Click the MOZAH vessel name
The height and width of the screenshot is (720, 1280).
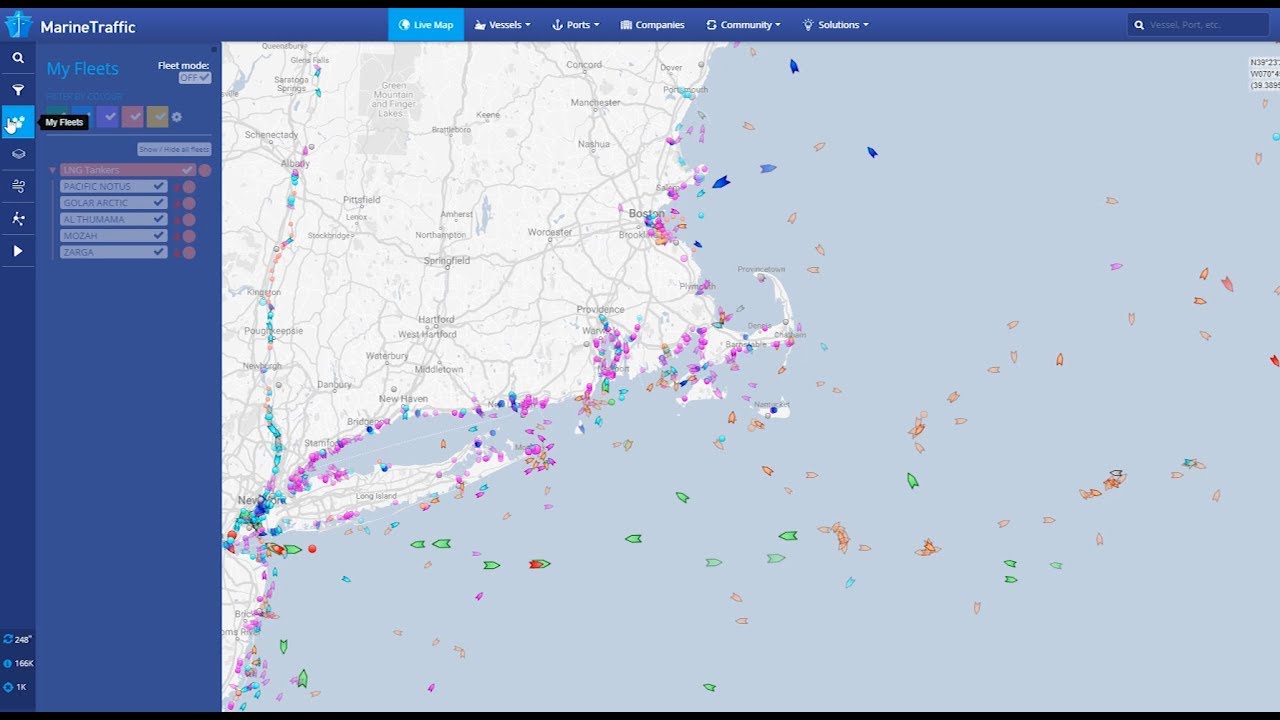(81, 236)
